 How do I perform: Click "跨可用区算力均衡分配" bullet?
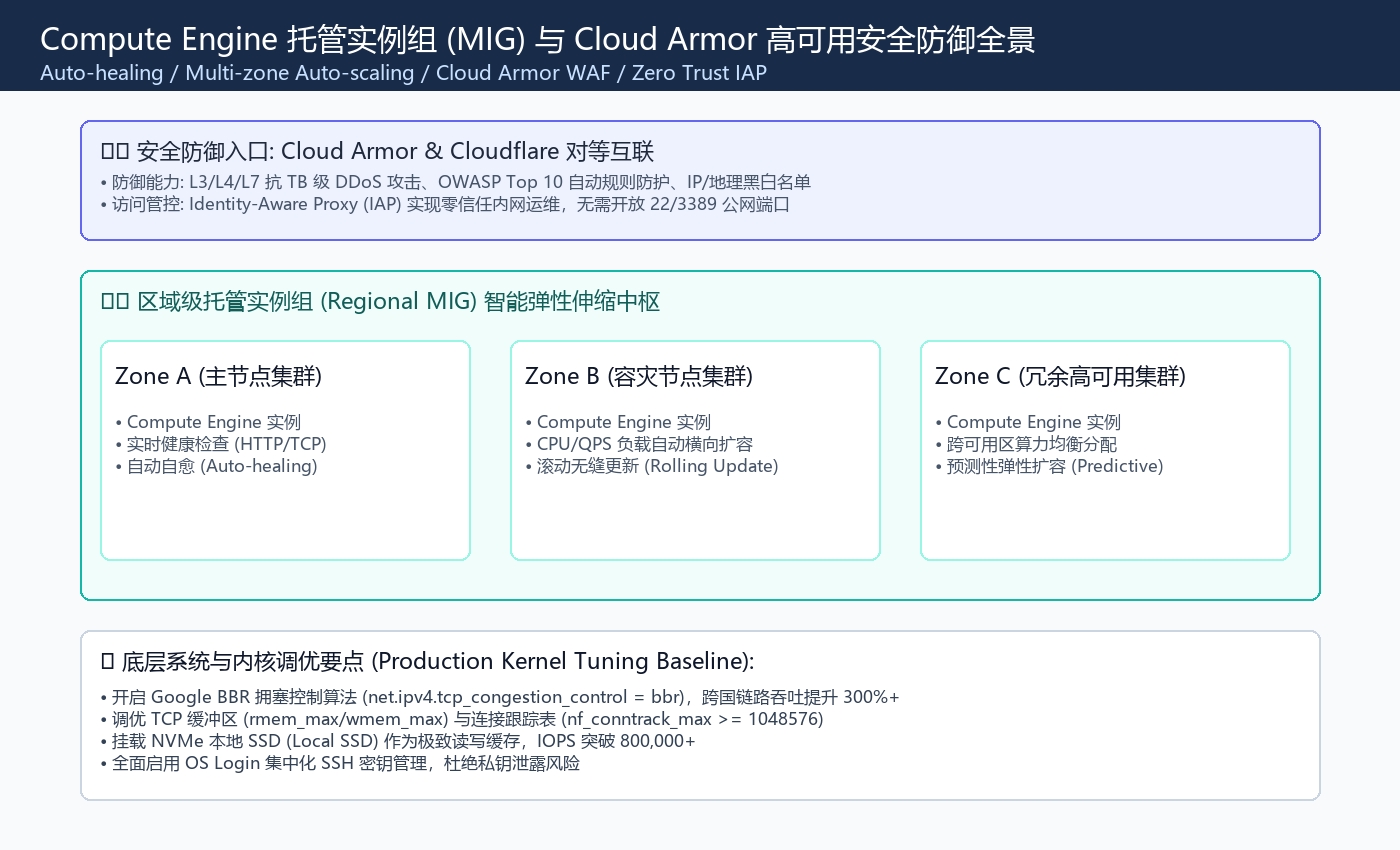tap(1026, 444)
